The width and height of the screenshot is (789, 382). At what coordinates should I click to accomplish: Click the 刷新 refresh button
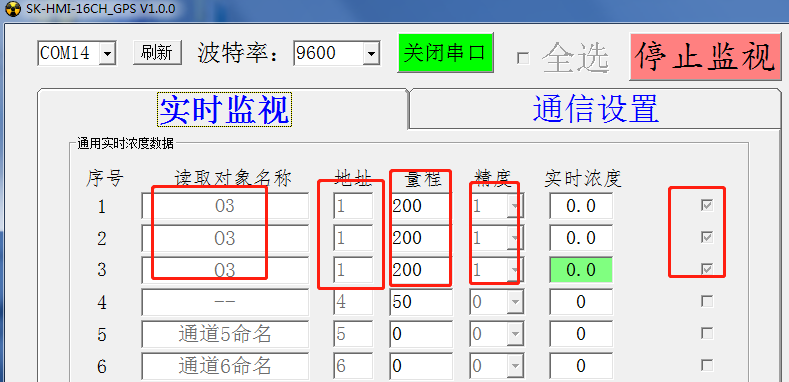(157, 52)
